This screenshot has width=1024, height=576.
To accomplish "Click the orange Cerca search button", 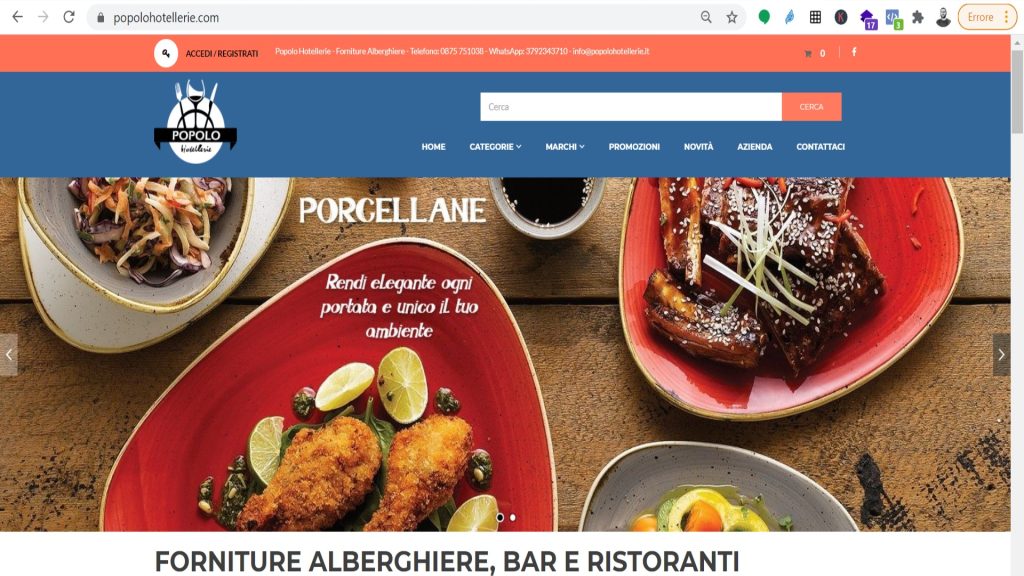I will click(811, 106).
